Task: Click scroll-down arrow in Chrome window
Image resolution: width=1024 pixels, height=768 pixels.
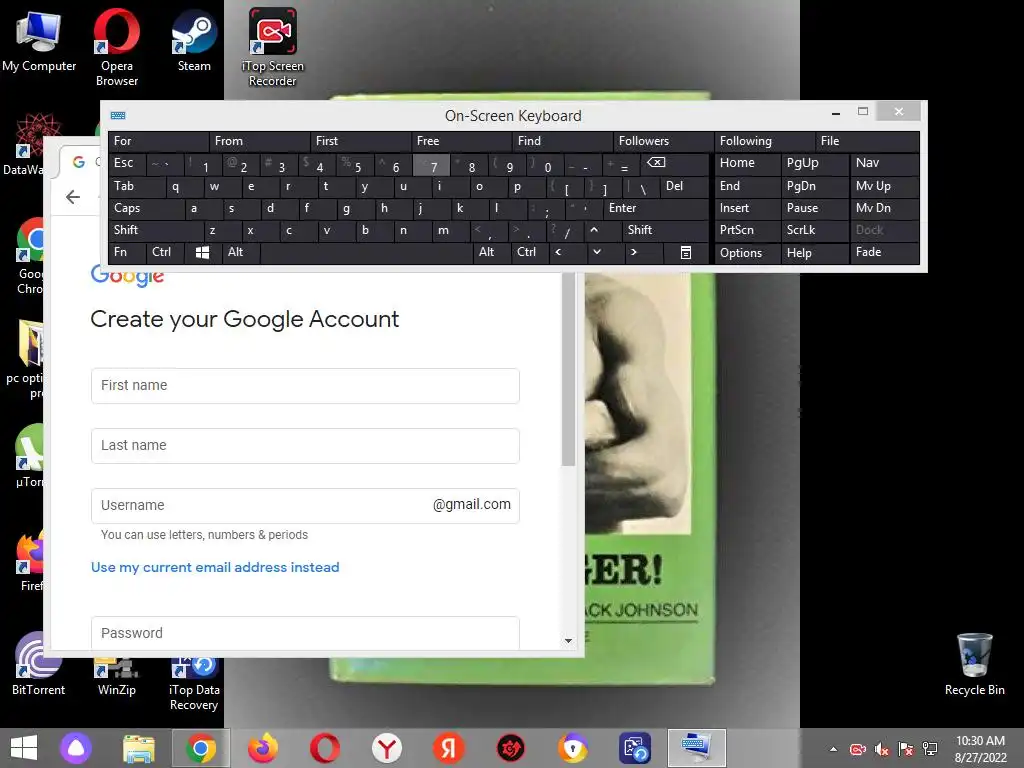Action: coord(568,641)
